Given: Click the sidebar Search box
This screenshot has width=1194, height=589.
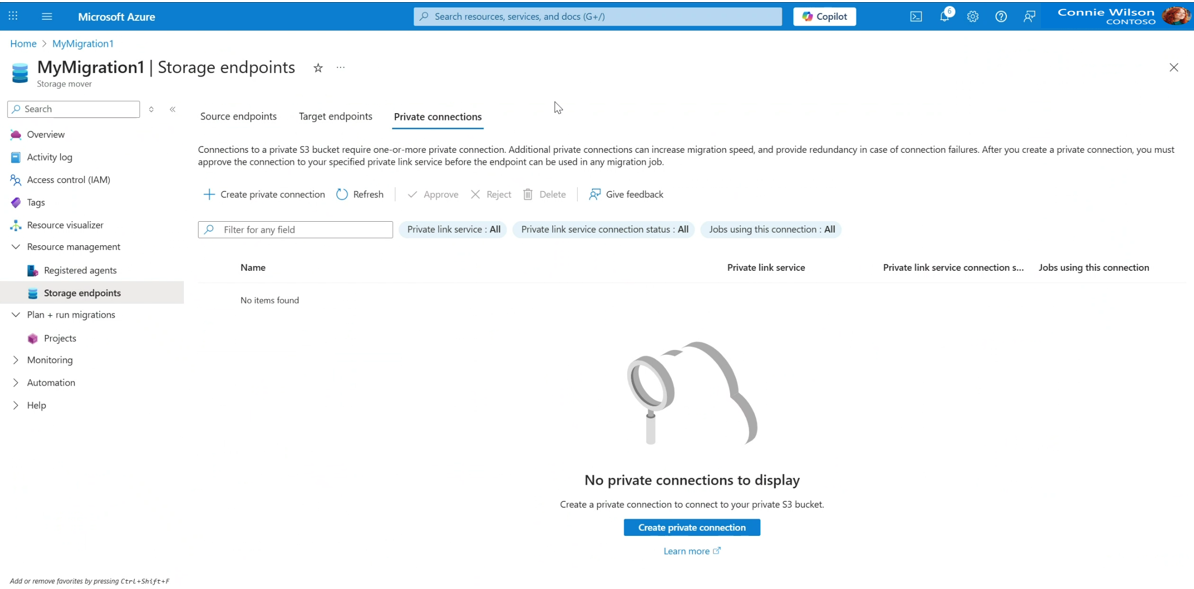Looking at the screenshot, I should [74, 109].
